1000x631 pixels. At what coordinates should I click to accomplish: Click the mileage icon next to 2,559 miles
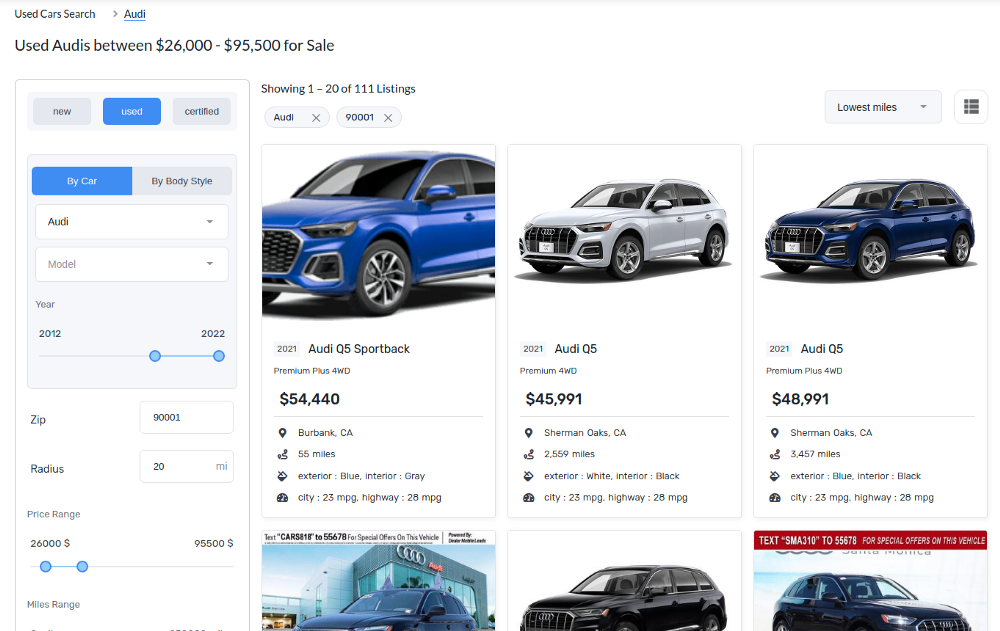pos(528,453)
